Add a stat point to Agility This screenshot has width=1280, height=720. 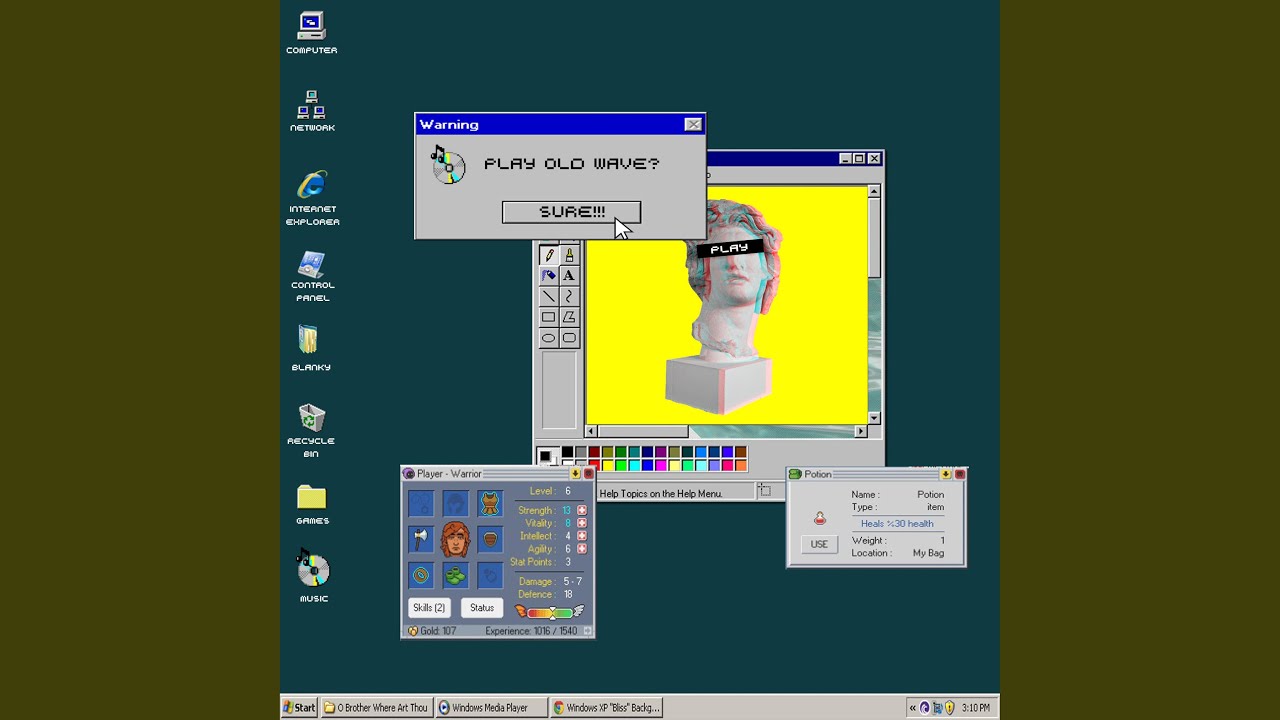(x=582, y=549)
